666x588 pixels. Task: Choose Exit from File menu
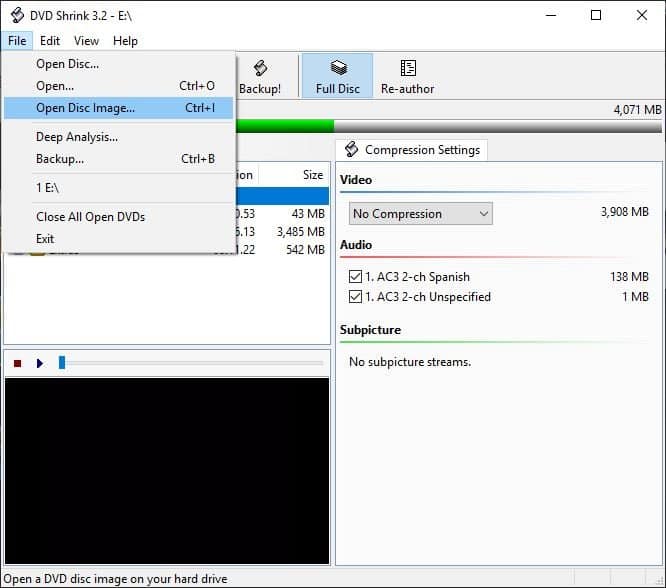pos(119,239)
